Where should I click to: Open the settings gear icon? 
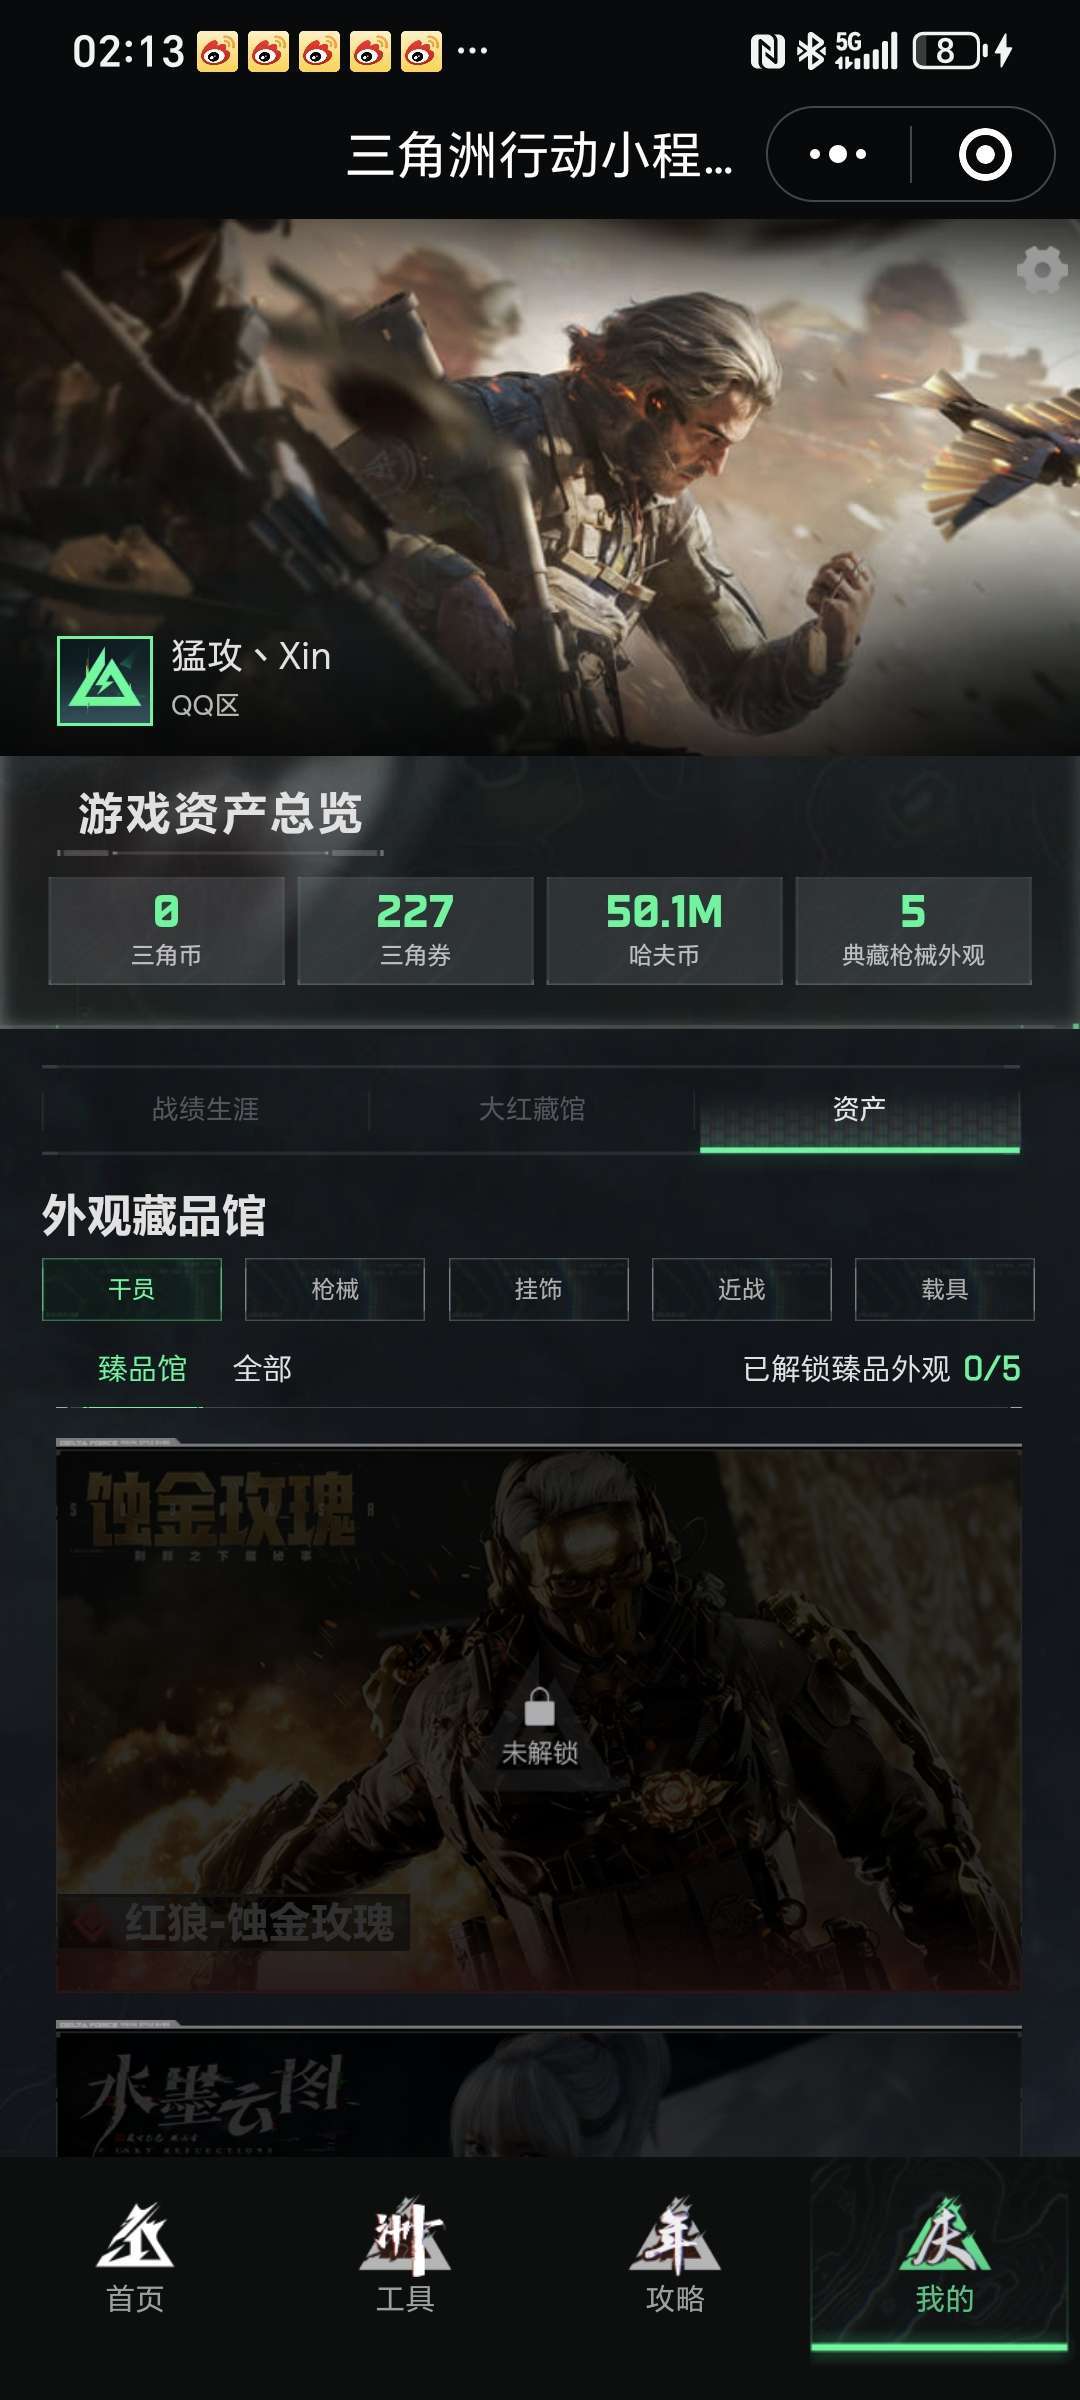pos(1041,270)
